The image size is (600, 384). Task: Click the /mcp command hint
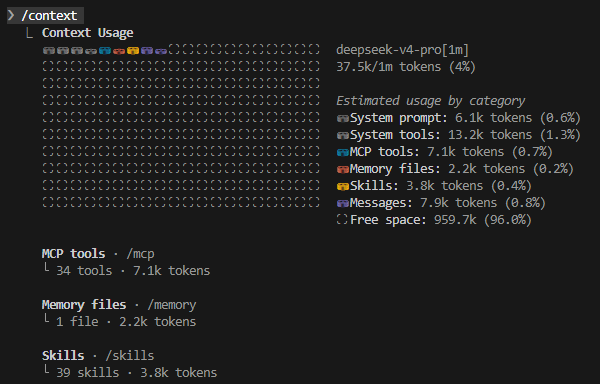coord(140,254)
